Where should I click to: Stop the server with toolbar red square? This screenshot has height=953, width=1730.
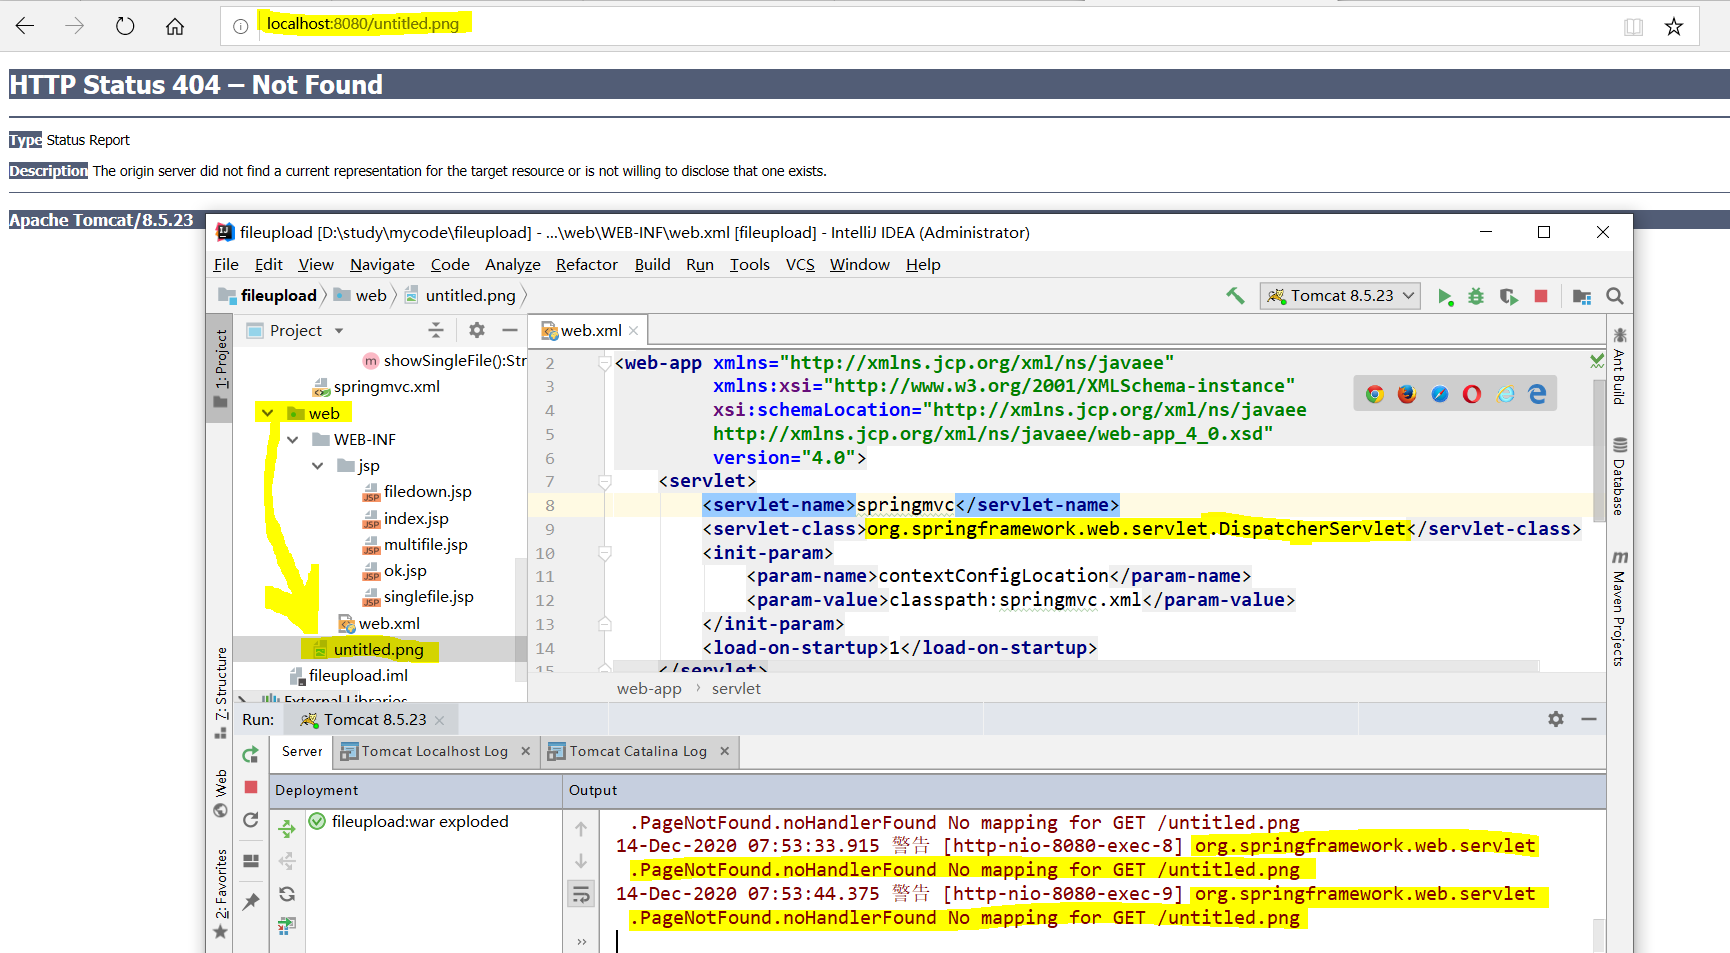1541,296
